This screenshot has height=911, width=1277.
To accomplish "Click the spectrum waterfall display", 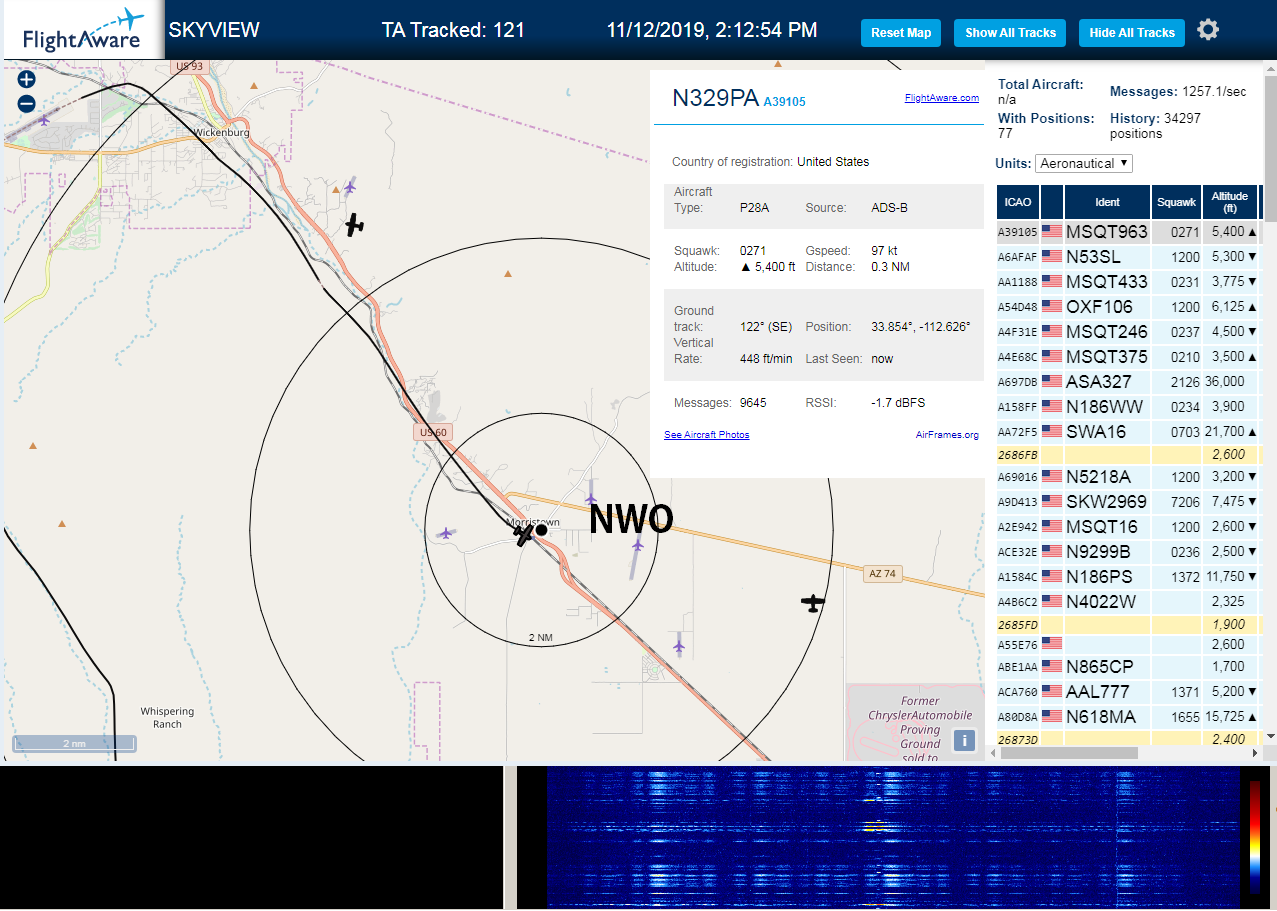I will pyautogui.click(x=893, y=838).
